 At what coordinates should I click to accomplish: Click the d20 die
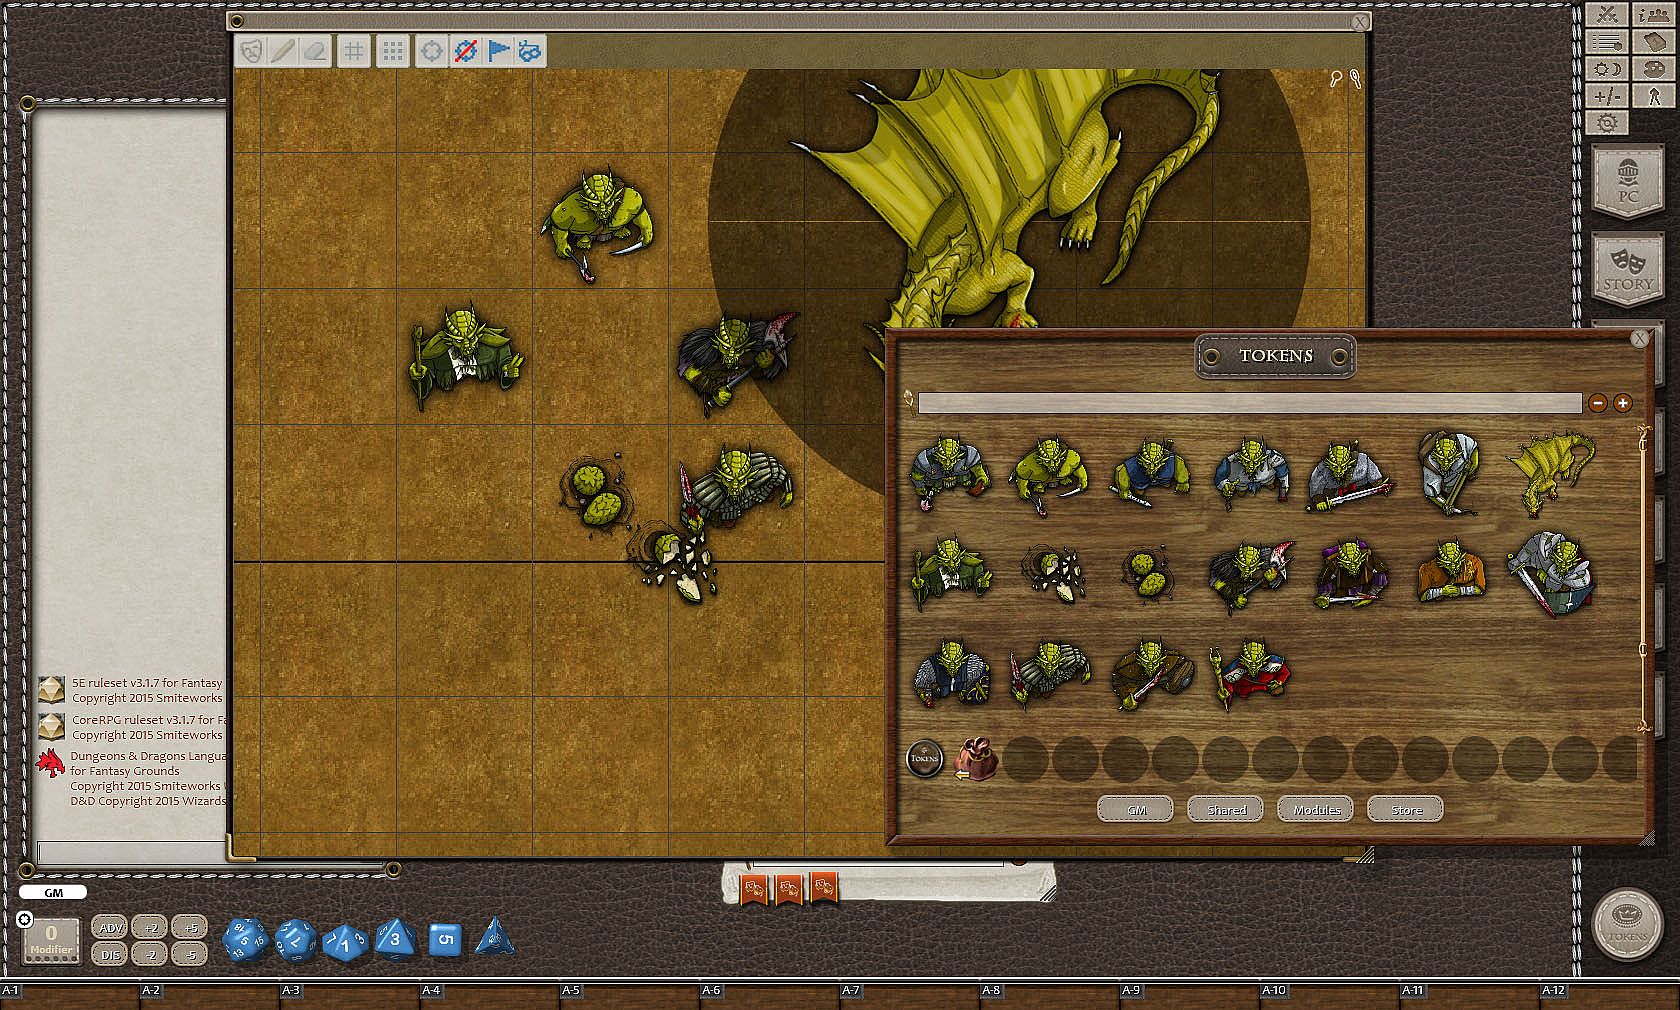pyautogui.click(x=245, y=941)
